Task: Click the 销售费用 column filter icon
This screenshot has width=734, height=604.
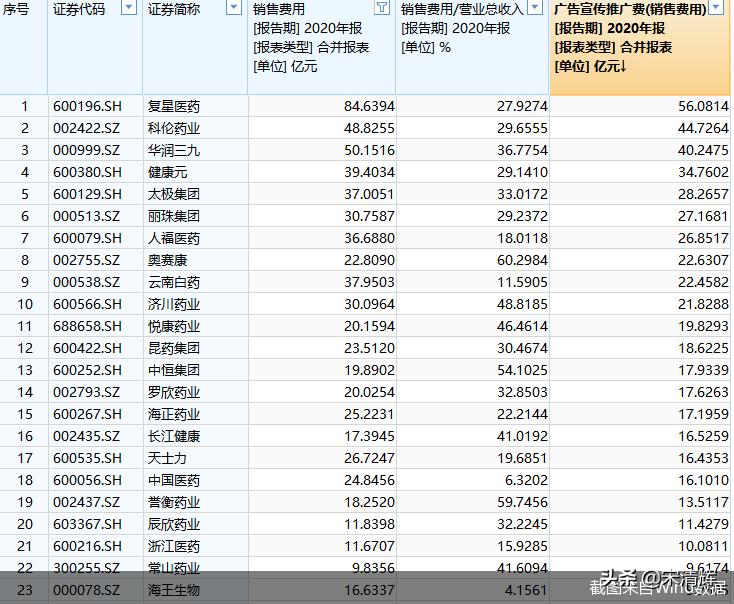Action: [382, 7]
